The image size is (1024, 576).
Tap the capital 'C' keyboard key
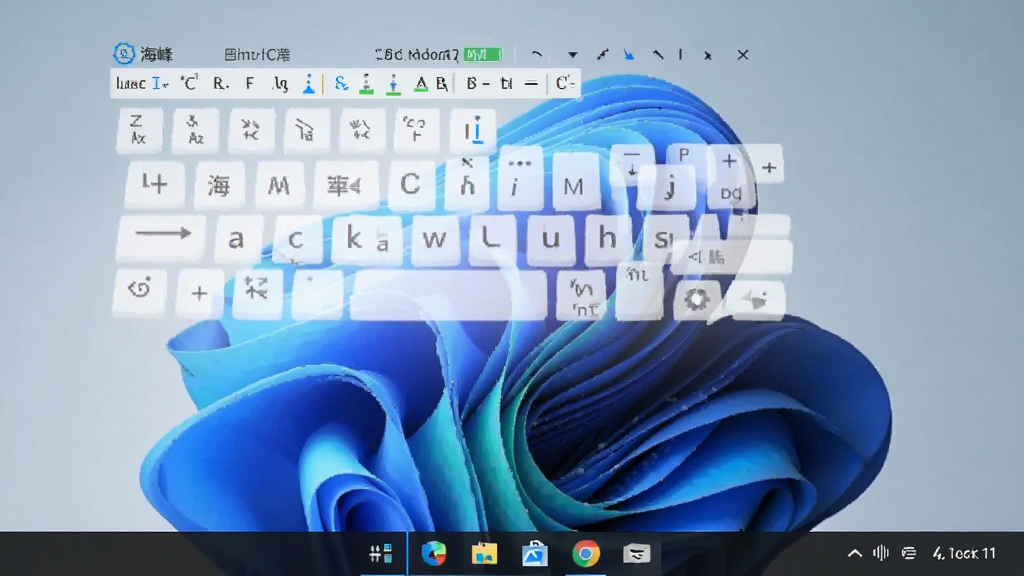(x=410, y=185)
